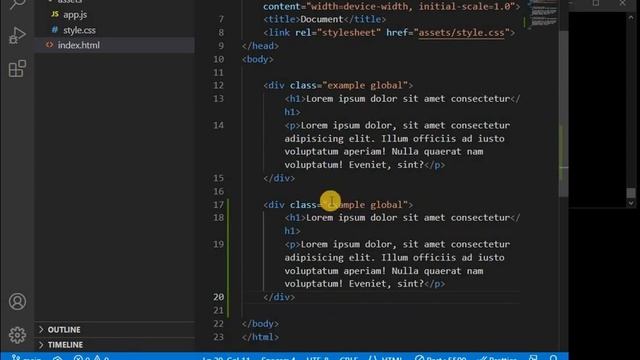Image resolution: width=640 pixels, height=360 pixels.
Task: Click the closing </html> tag
Action: pyautogui.click(x=260, y=337)
